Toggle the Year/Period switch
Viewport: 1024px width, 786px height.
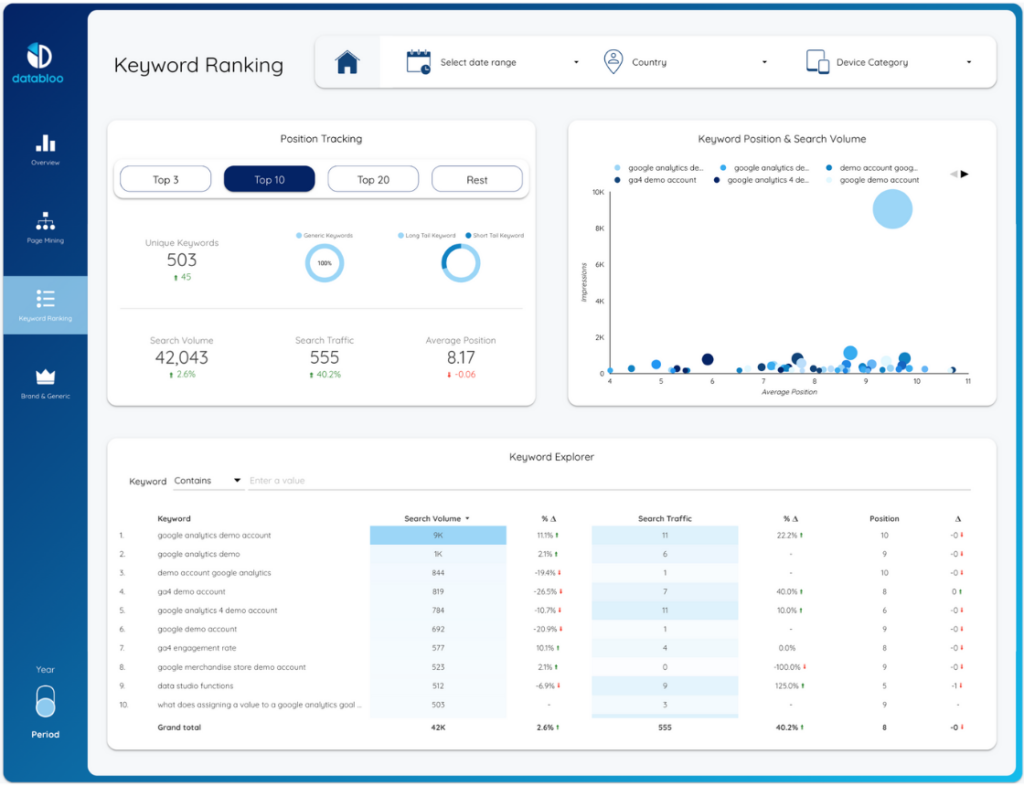click(45, 701)
